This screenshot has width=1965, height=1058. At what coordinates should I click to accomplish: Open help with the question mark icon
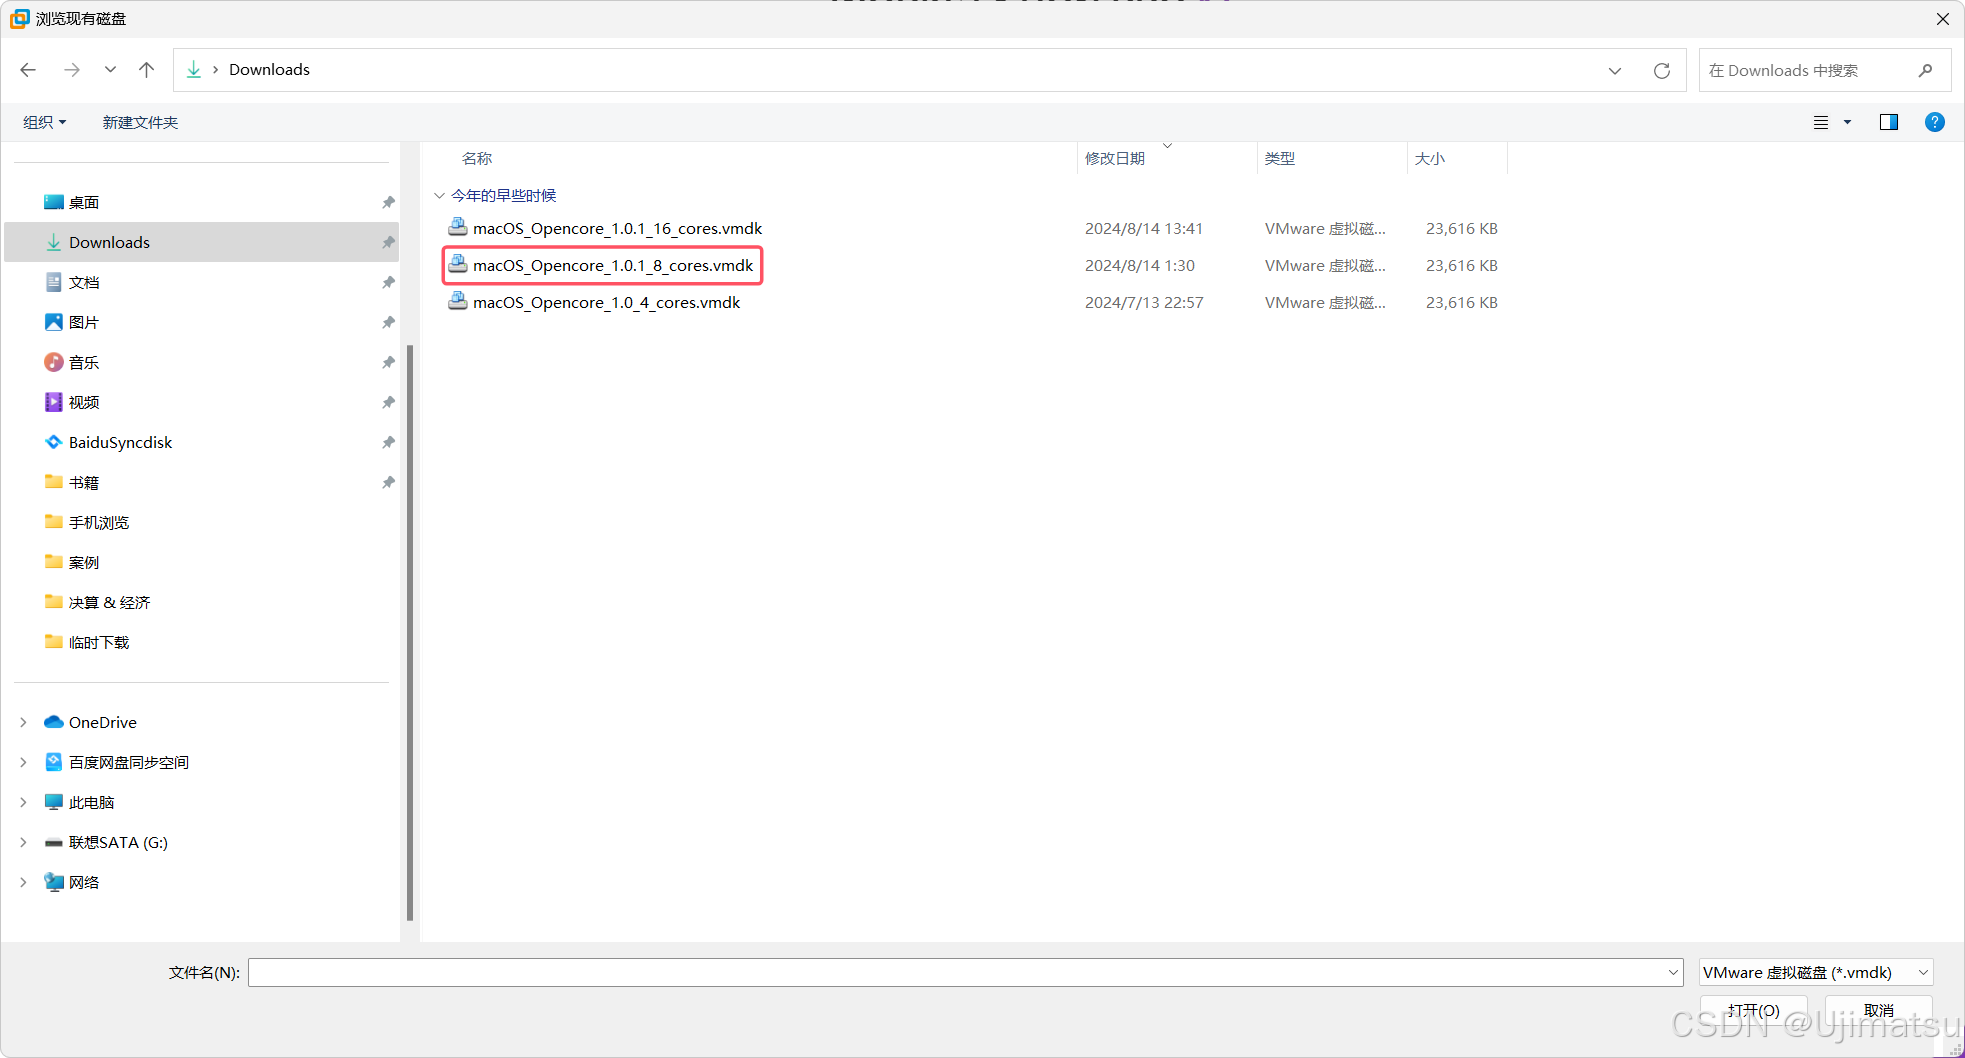[x=1935, y=122]
